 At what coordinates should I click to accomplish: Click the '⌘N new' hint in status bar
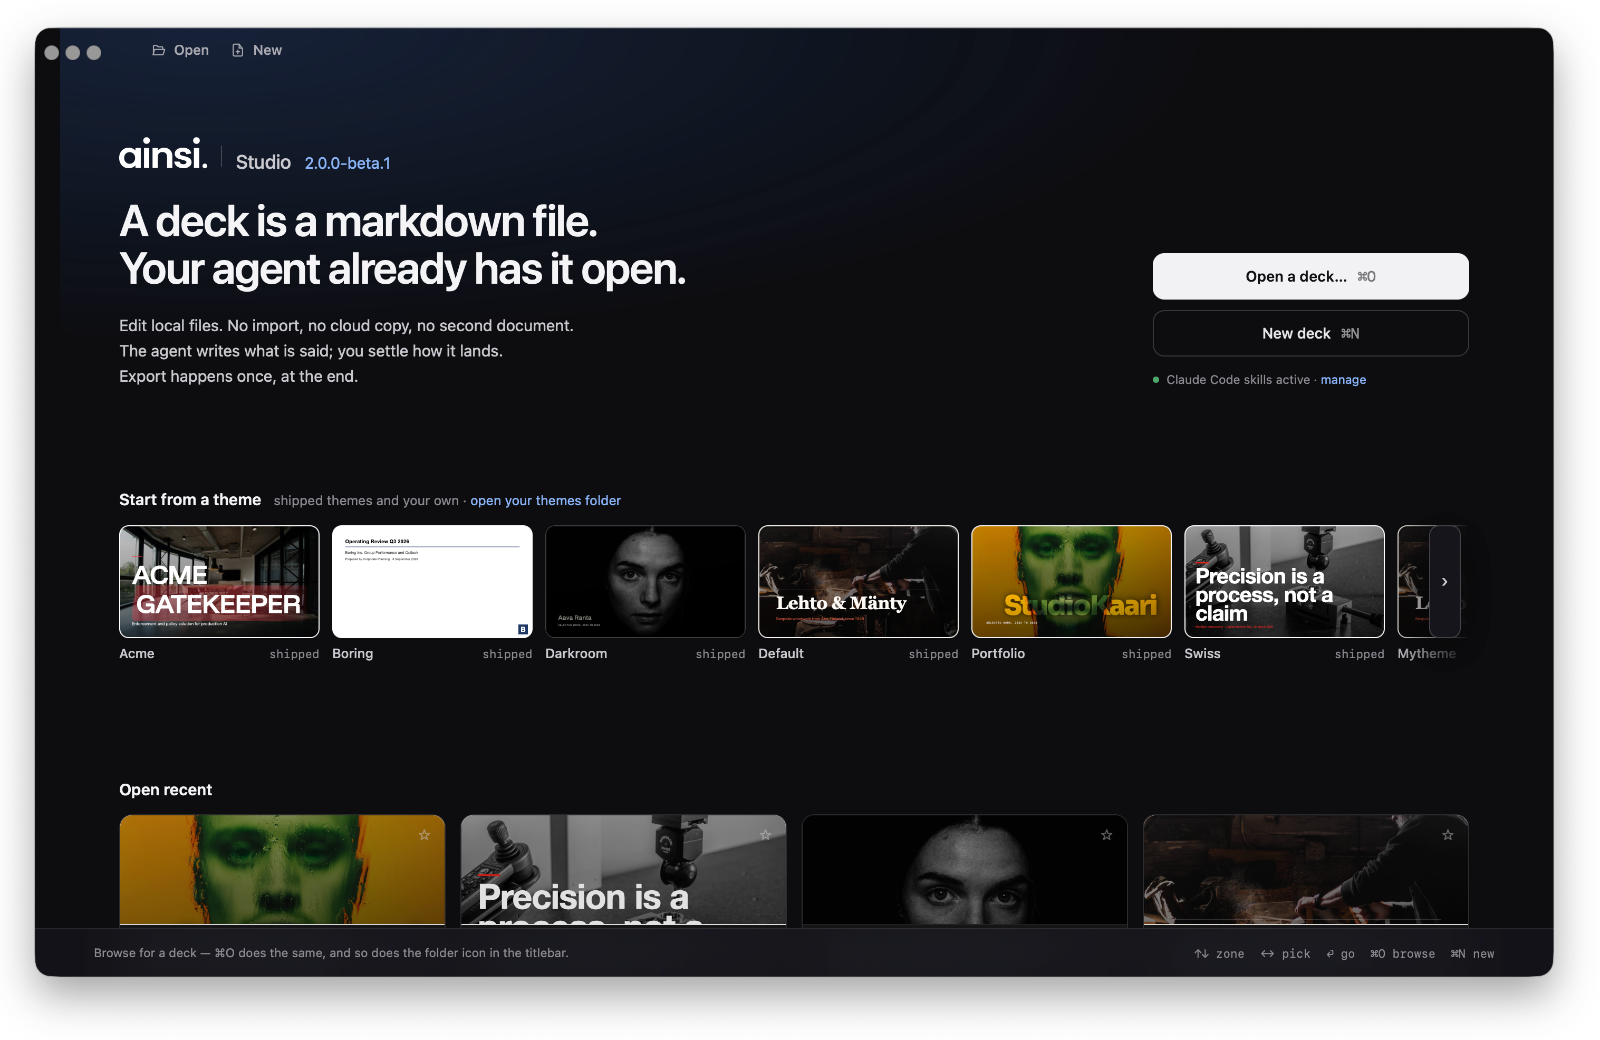[x=1472, y=954]
